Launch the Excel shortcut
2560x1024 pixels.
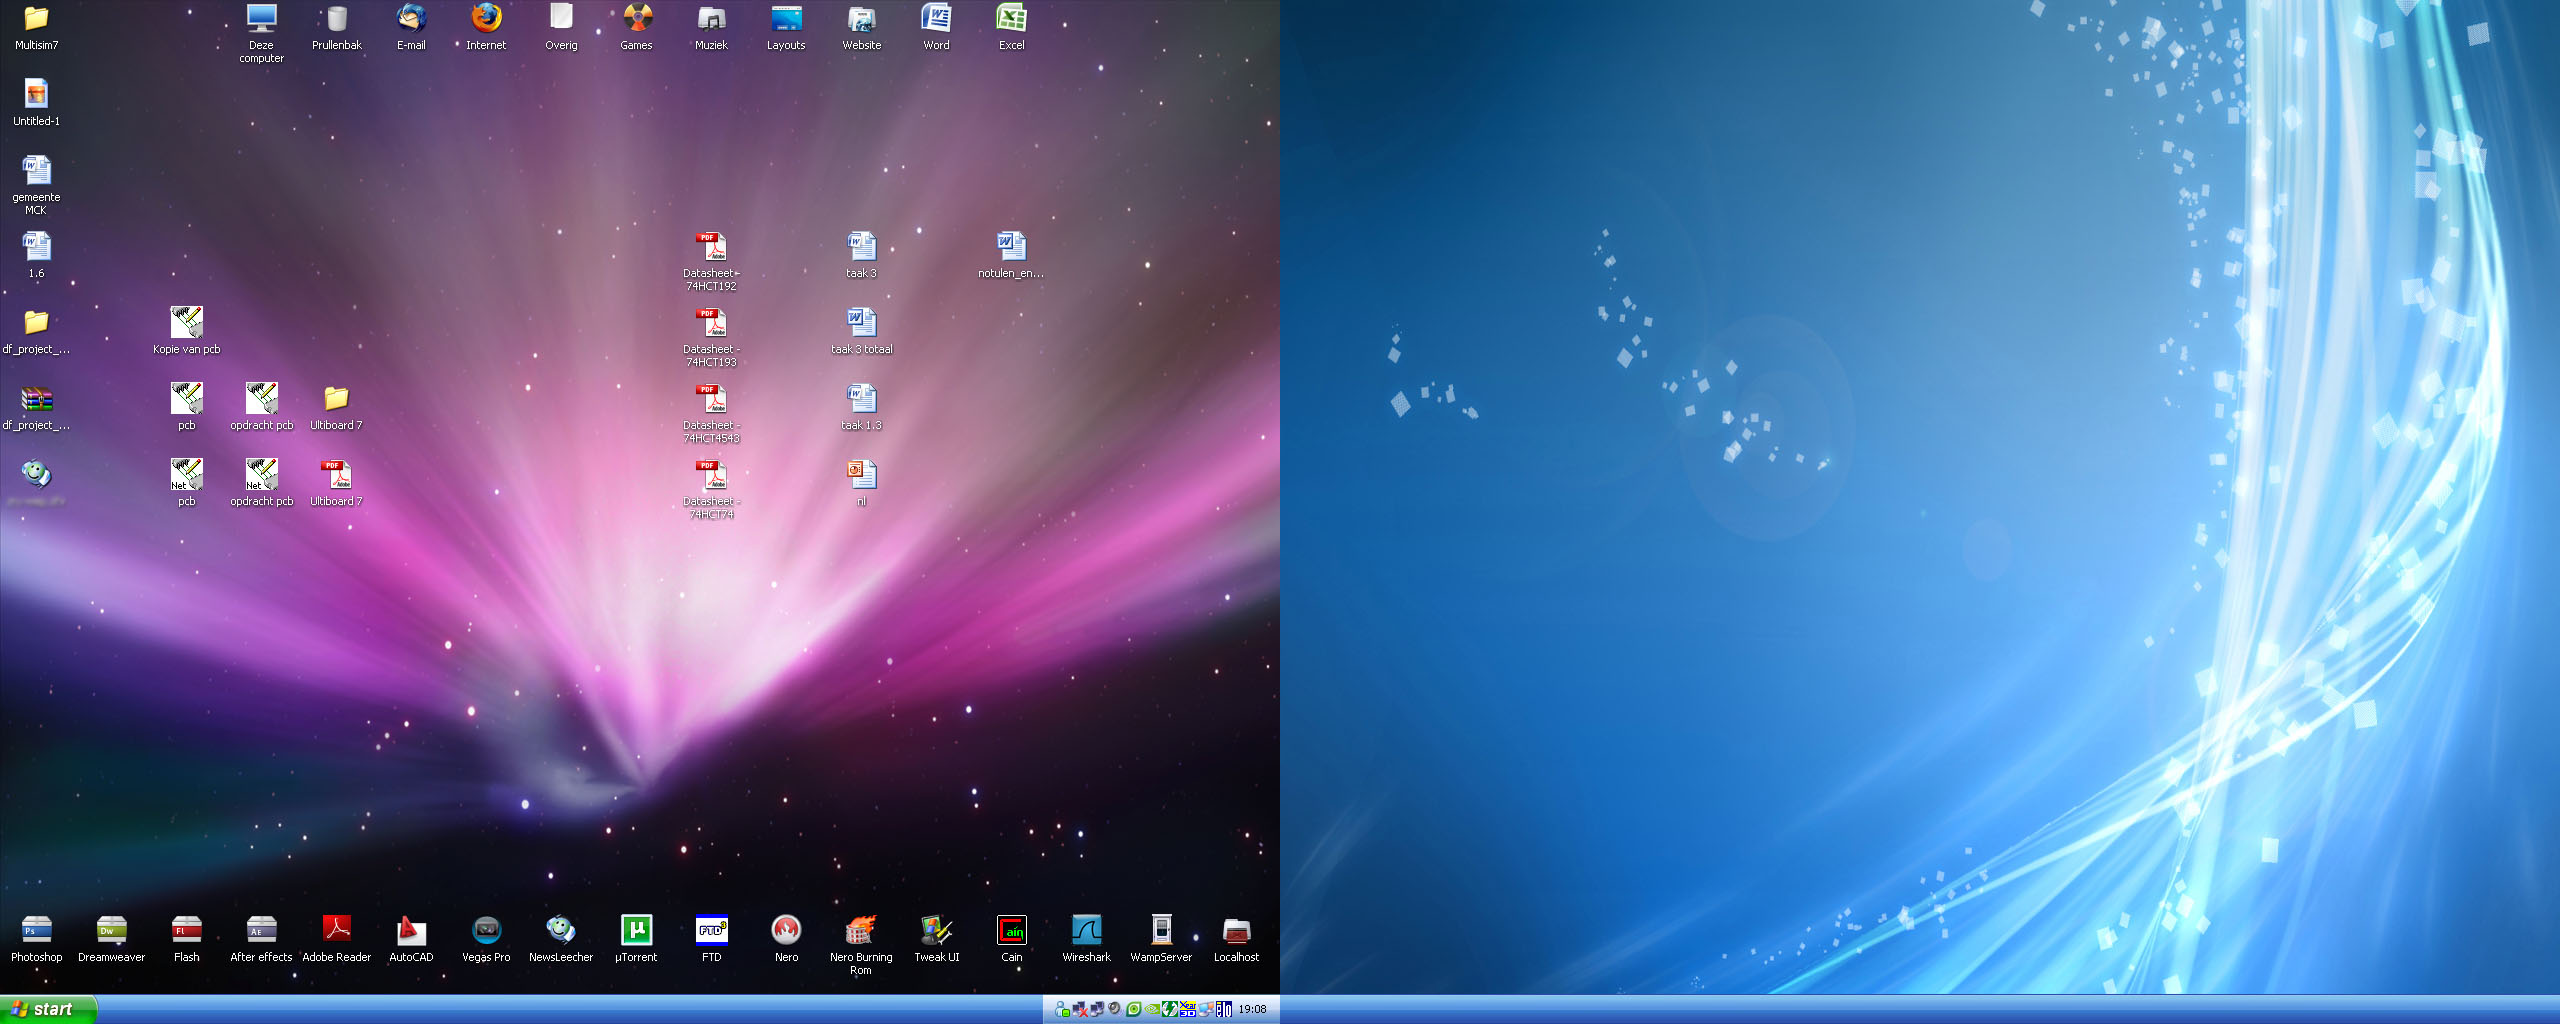(1011, 27)
